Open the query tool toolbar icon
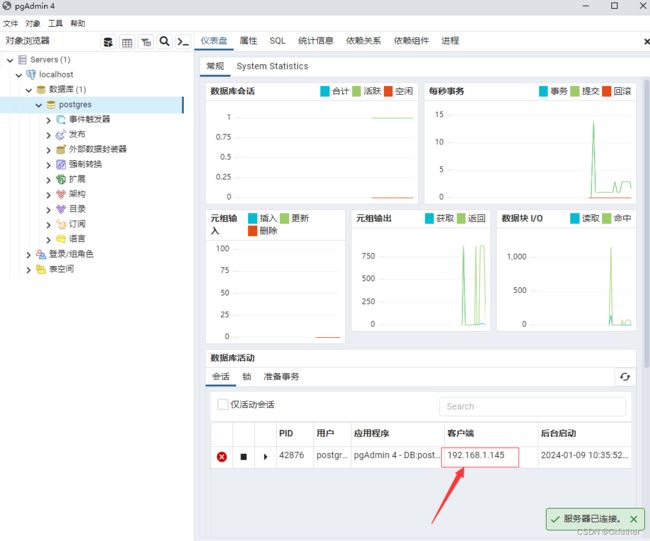The width and height of the screenshot is (650, 541). pos(108,42)
